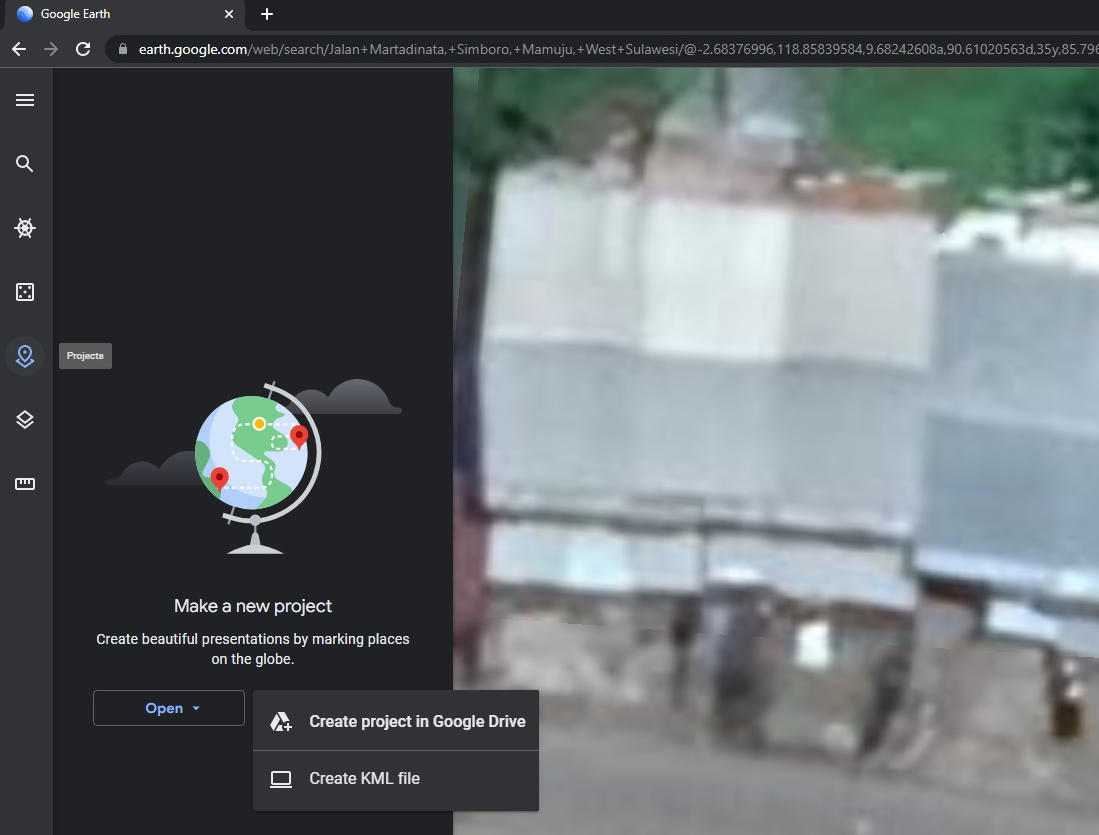
Task: Go back in browser history
Action: 19,49
